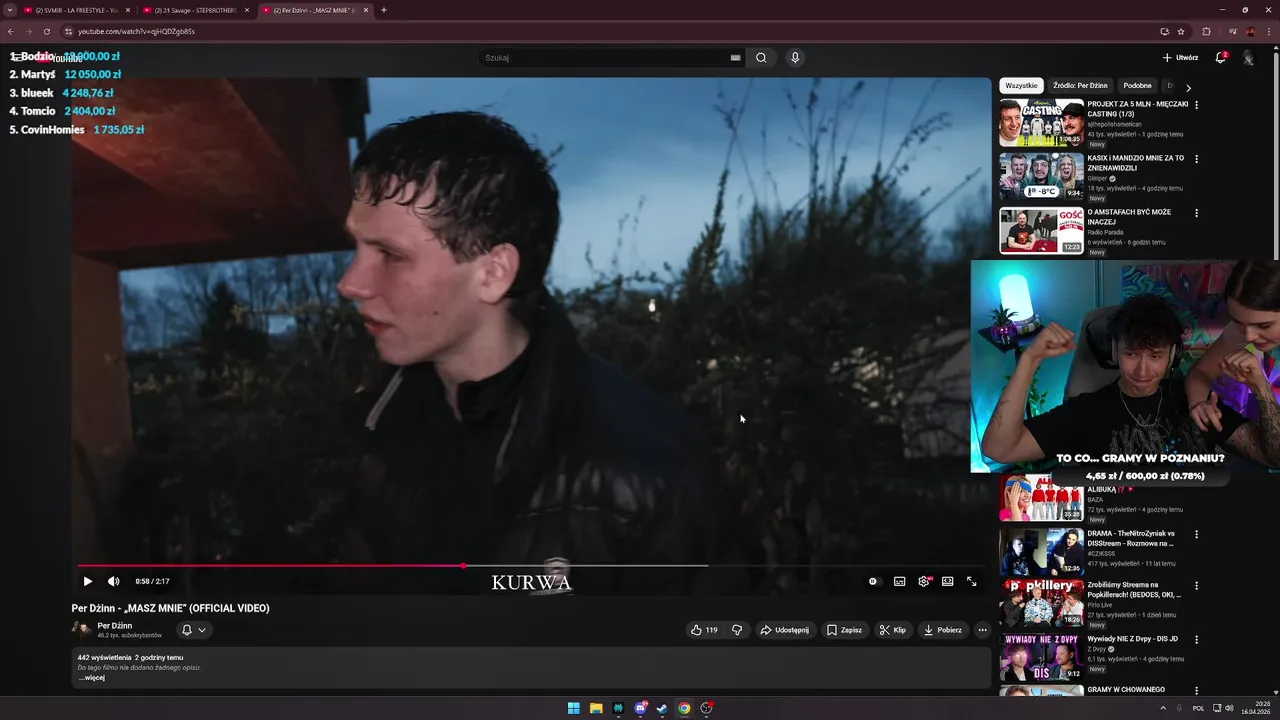Play the video with the play button
Screen dimensions: 1280x720
88,581
